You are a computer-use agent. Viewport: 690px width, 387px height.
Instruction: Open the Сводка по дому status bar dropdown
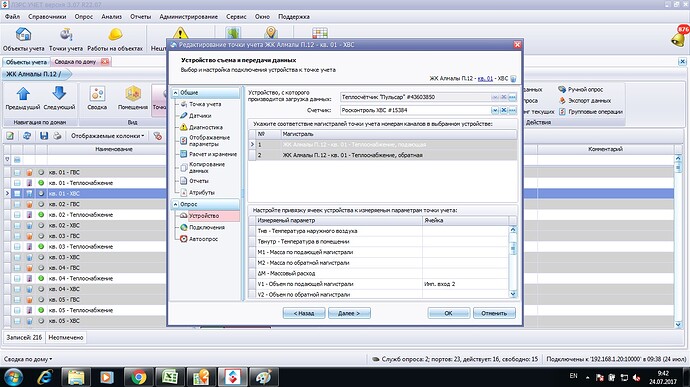28,359
